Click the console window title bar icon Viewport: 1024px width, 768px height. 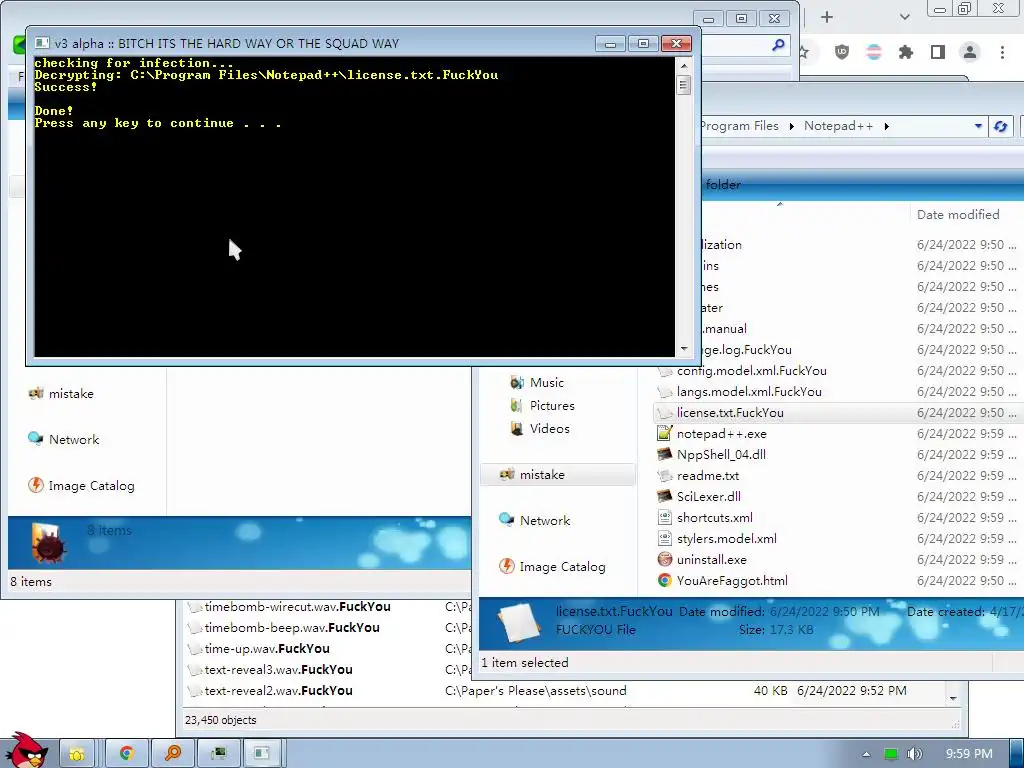pyautogui.click(x=42, y=43)
